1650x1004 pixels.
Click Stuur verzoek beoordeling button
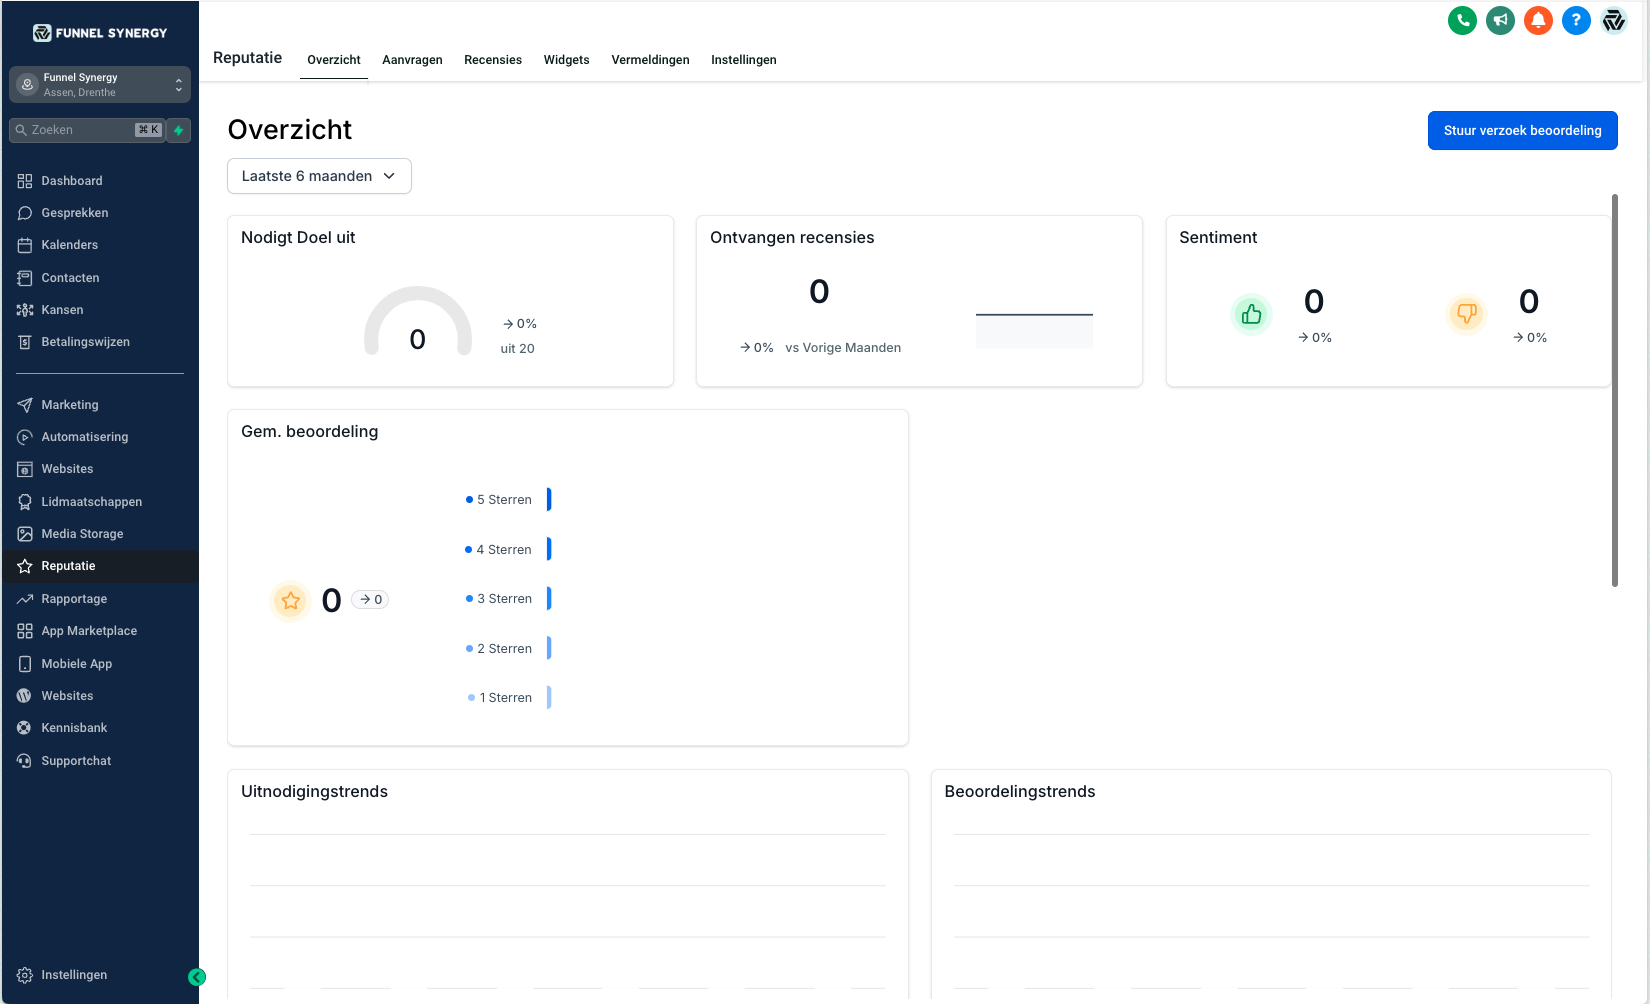click(1522, 131)
